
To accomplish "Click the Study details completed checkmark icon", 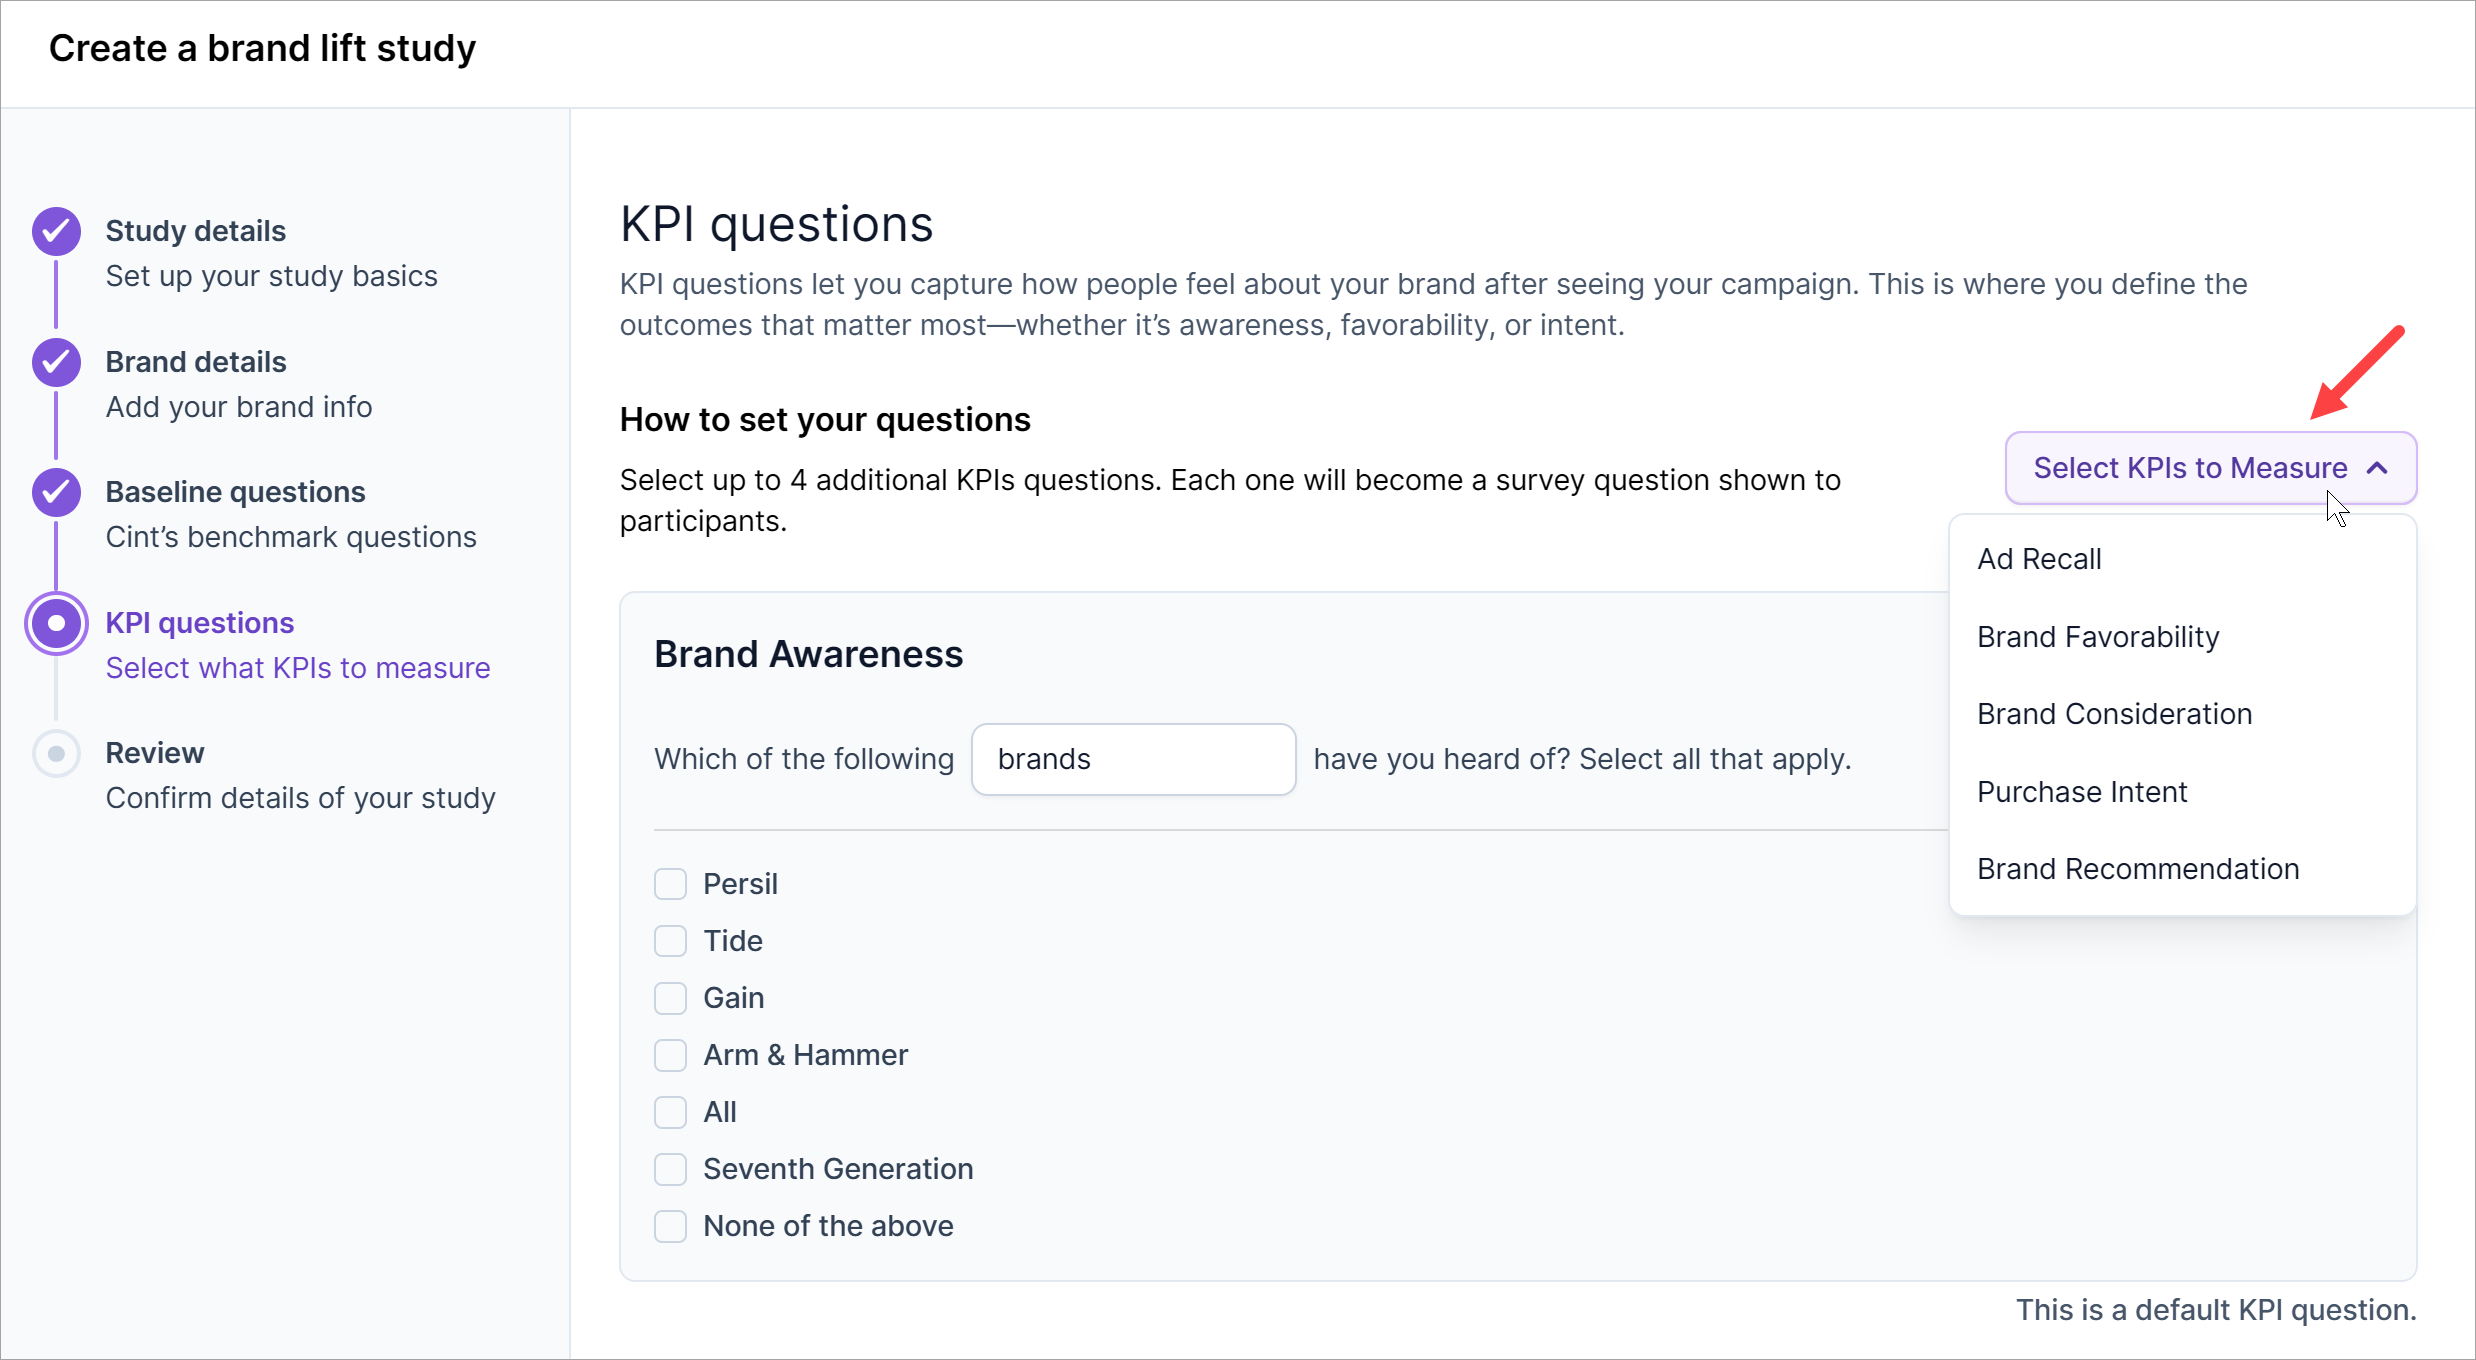I will click(x=56, y=232).
